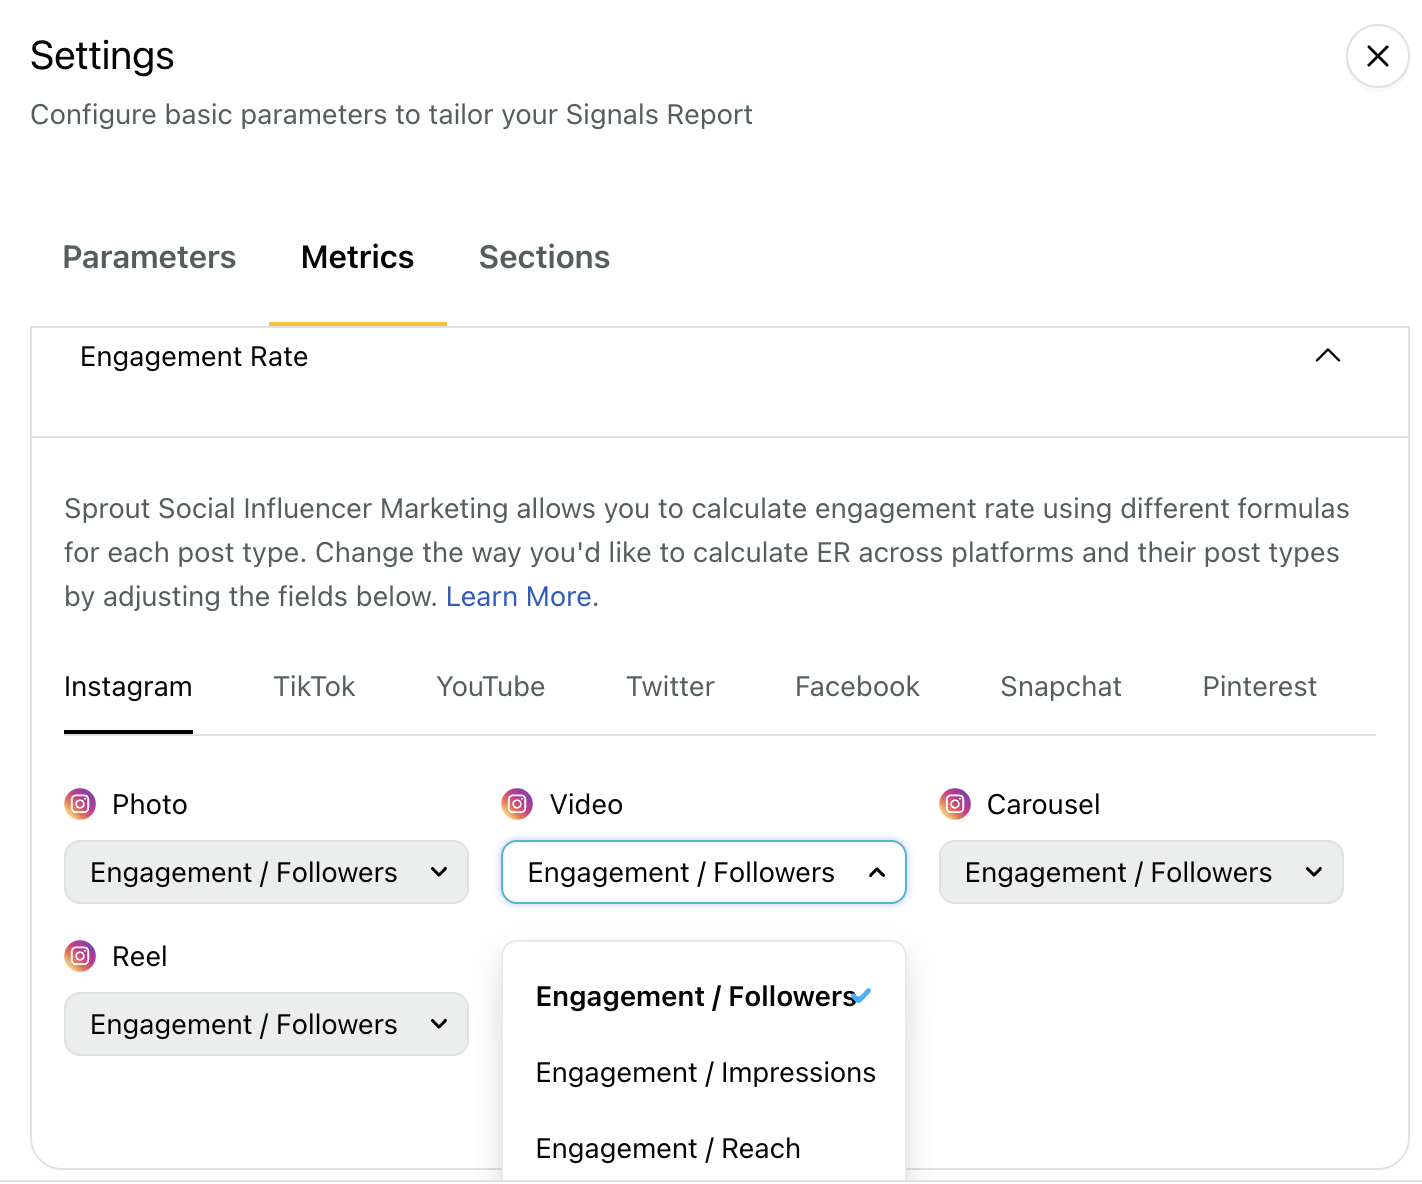
Task: Switch to the Pinterest platform tab
Action: [1259, 687]
